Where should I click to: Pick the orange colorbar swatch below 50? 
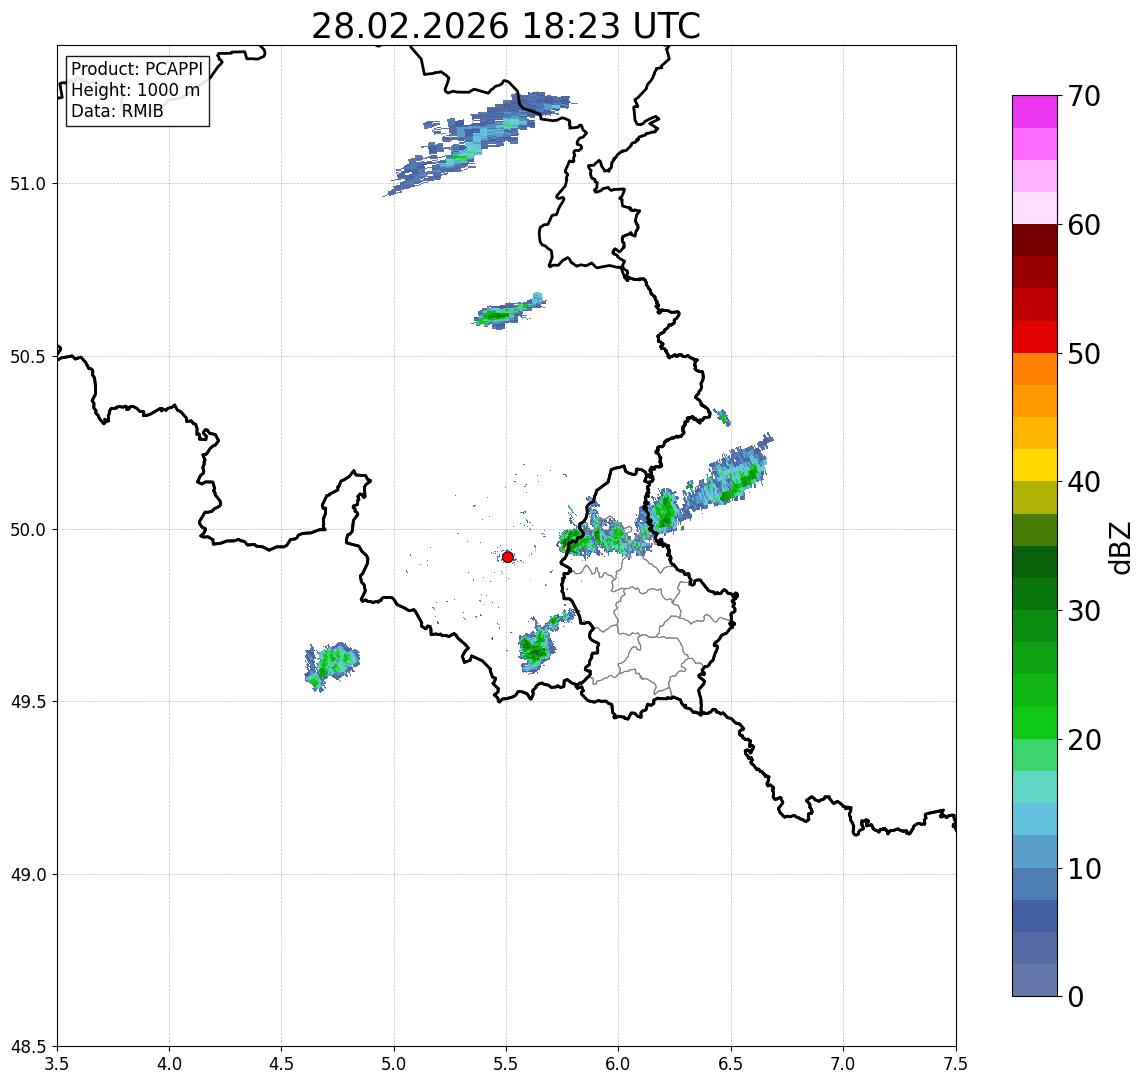point(1035,369)
